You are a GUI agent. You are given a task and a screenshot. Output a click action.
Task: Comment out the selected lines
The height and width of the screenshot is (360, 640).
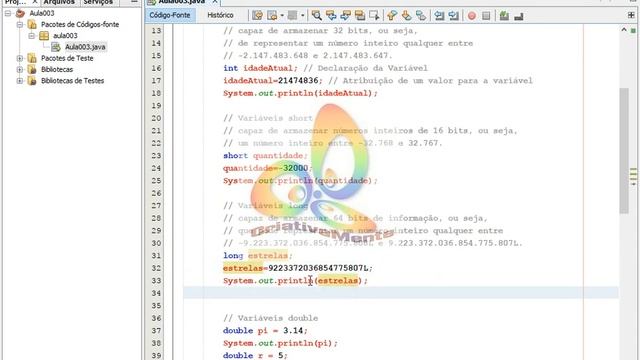[504, 16]
